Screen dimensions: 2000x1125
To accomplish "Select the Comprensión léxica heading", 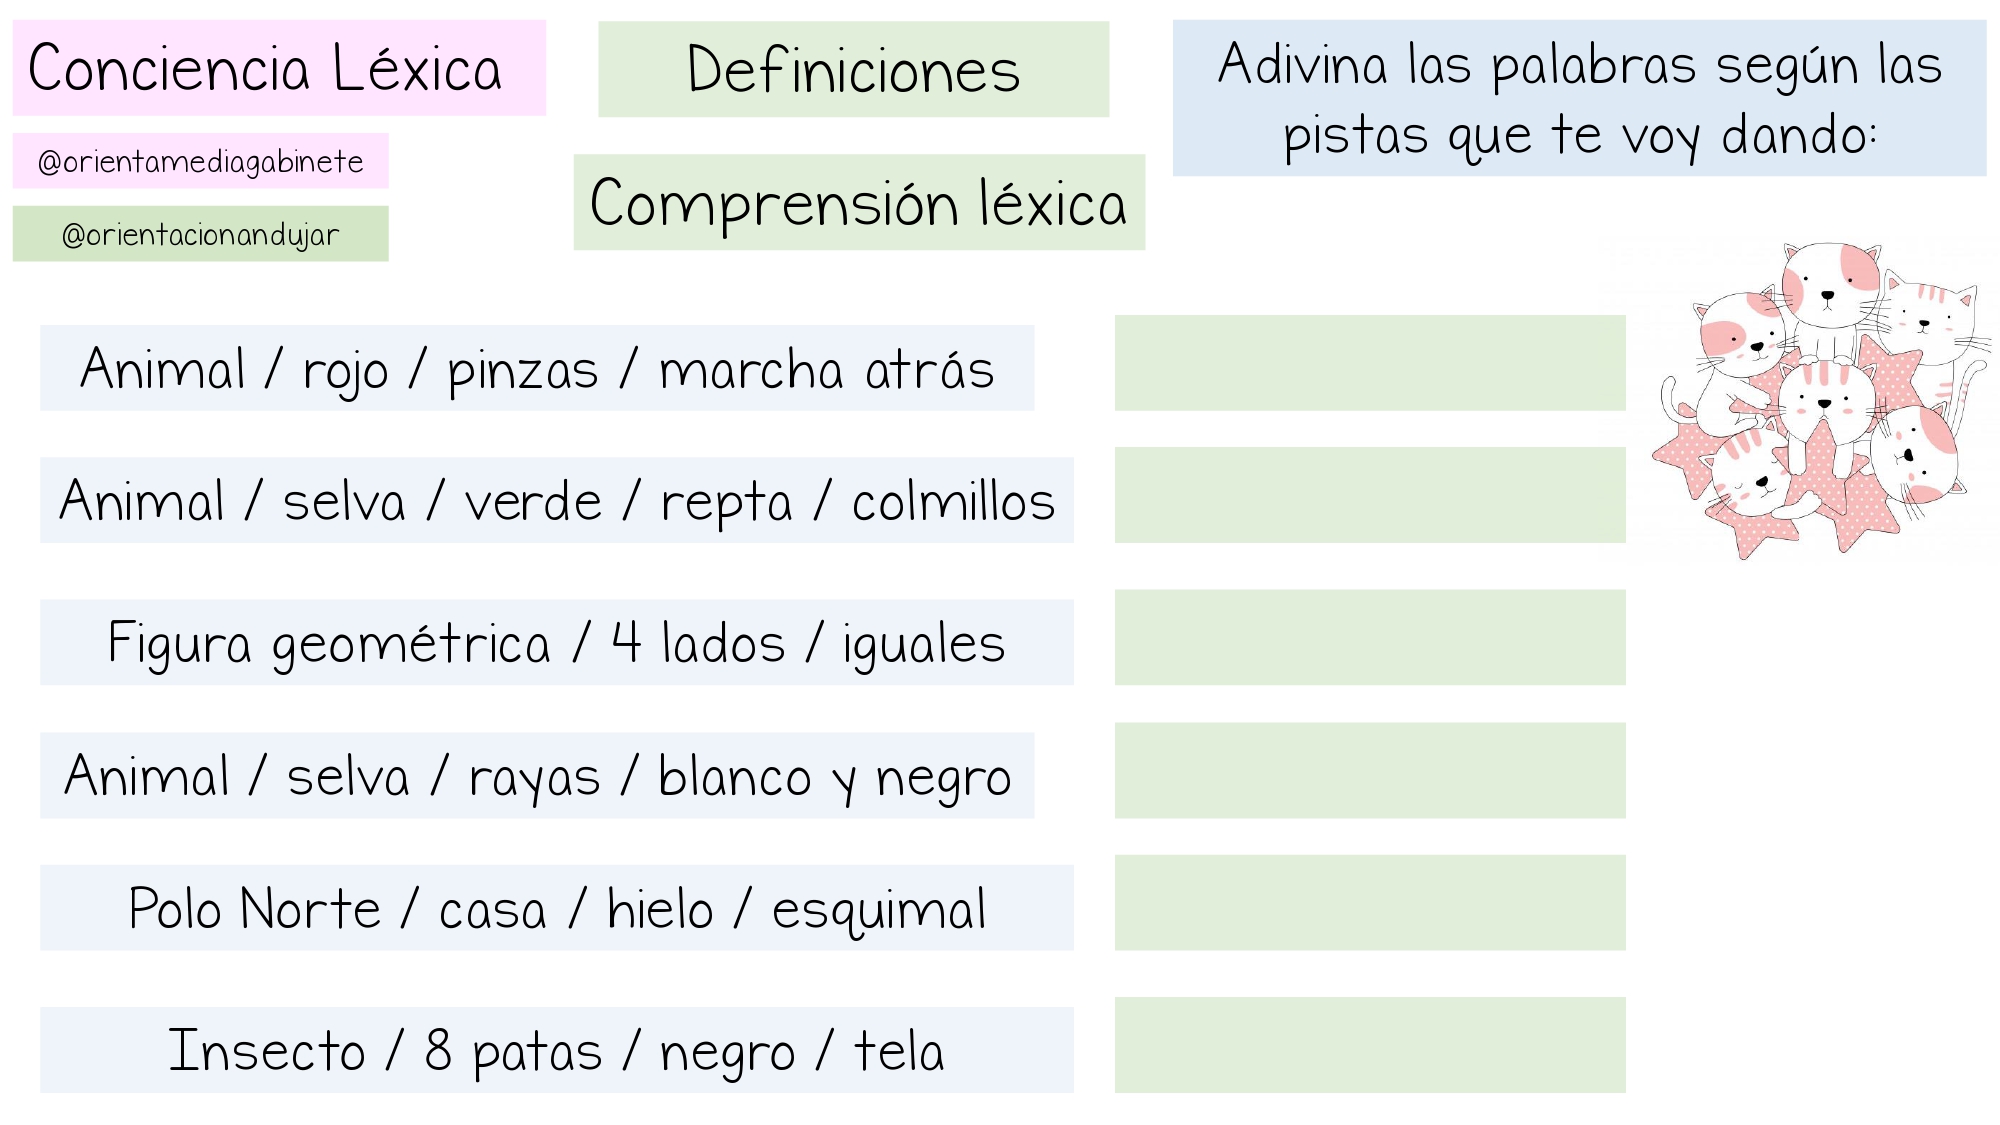I will coord(859,202).
